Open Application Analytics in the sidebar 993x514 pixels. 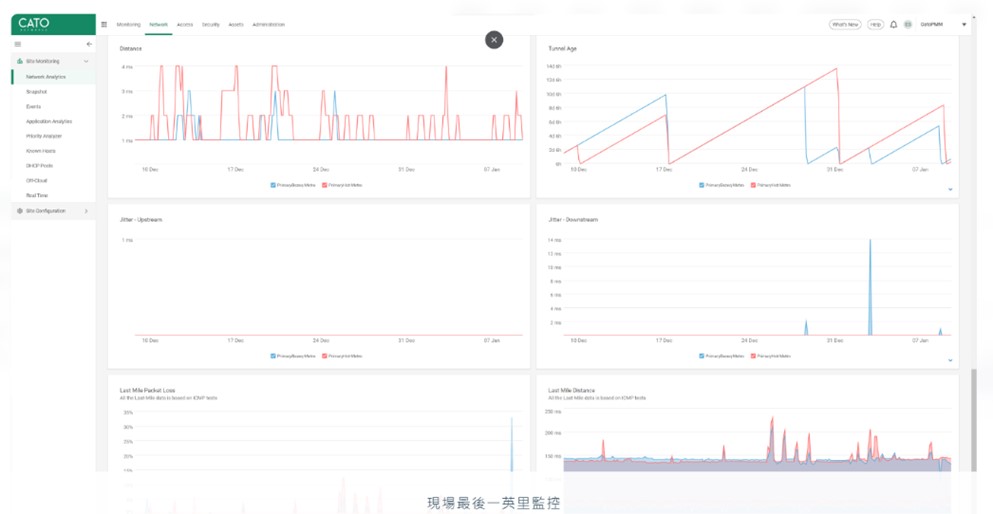coord(49,121)
